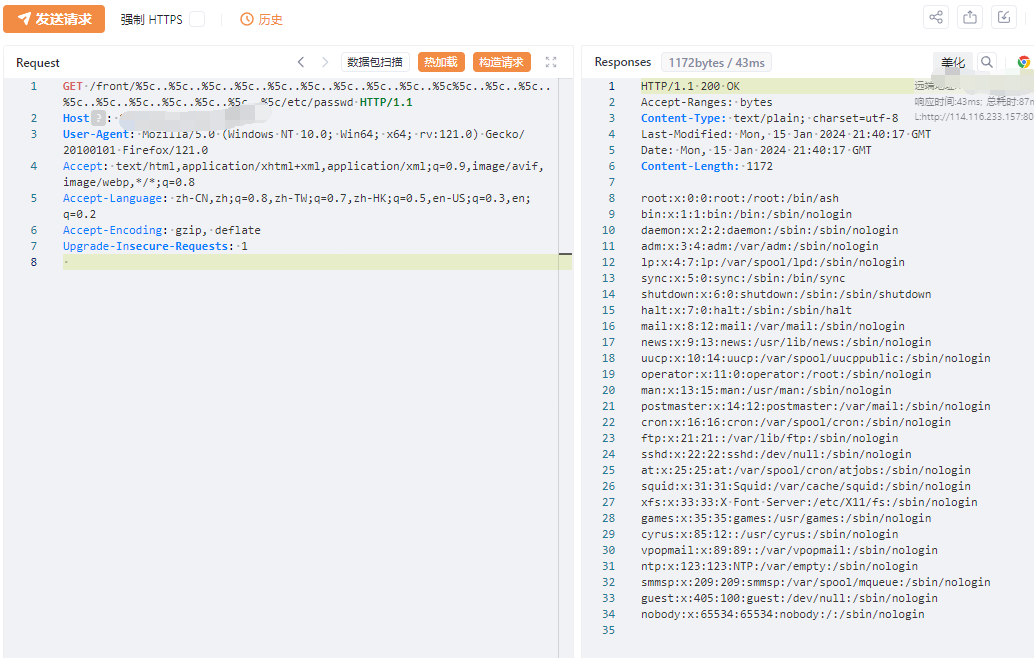Click the 美化 beautify response button
1034x658 pixels.
click(x=952, y=62)
